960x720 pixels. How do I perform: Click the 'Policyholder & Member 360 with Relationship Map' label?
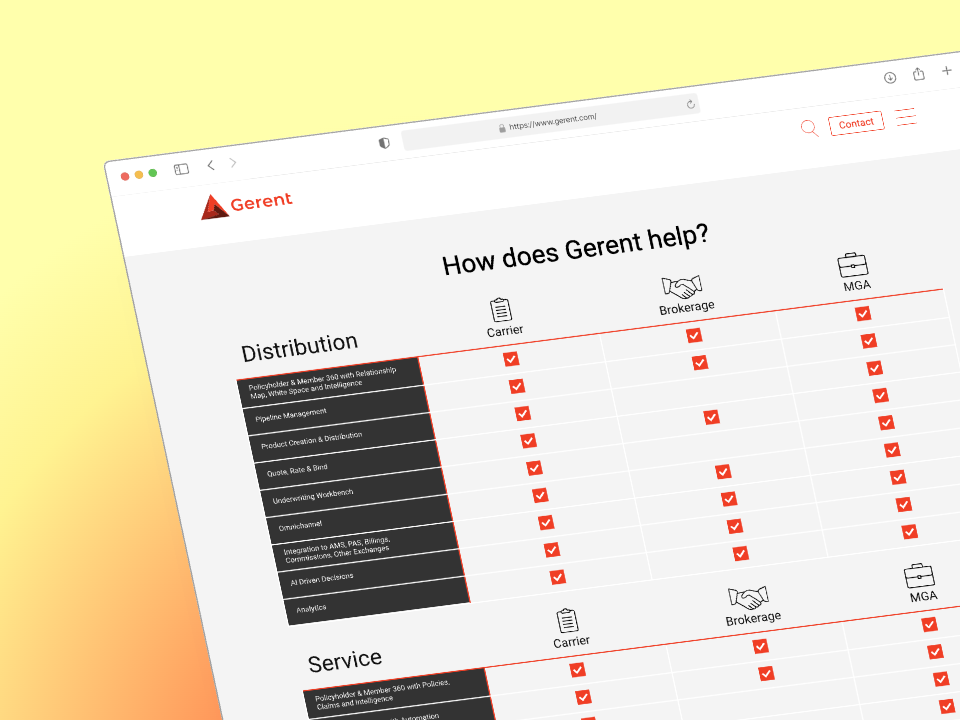coord(323,383)
